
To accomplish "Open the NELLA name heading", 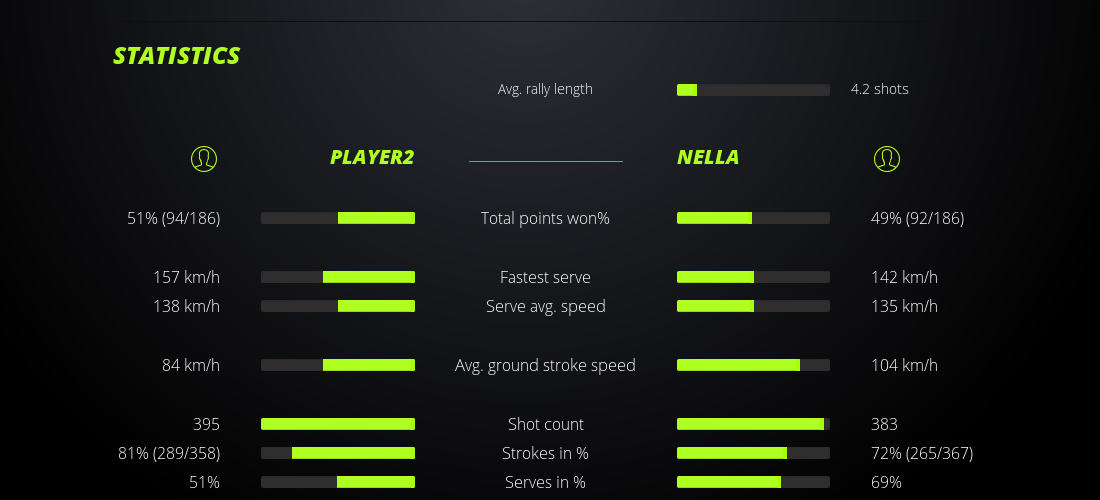I will [x=708, y=157].
